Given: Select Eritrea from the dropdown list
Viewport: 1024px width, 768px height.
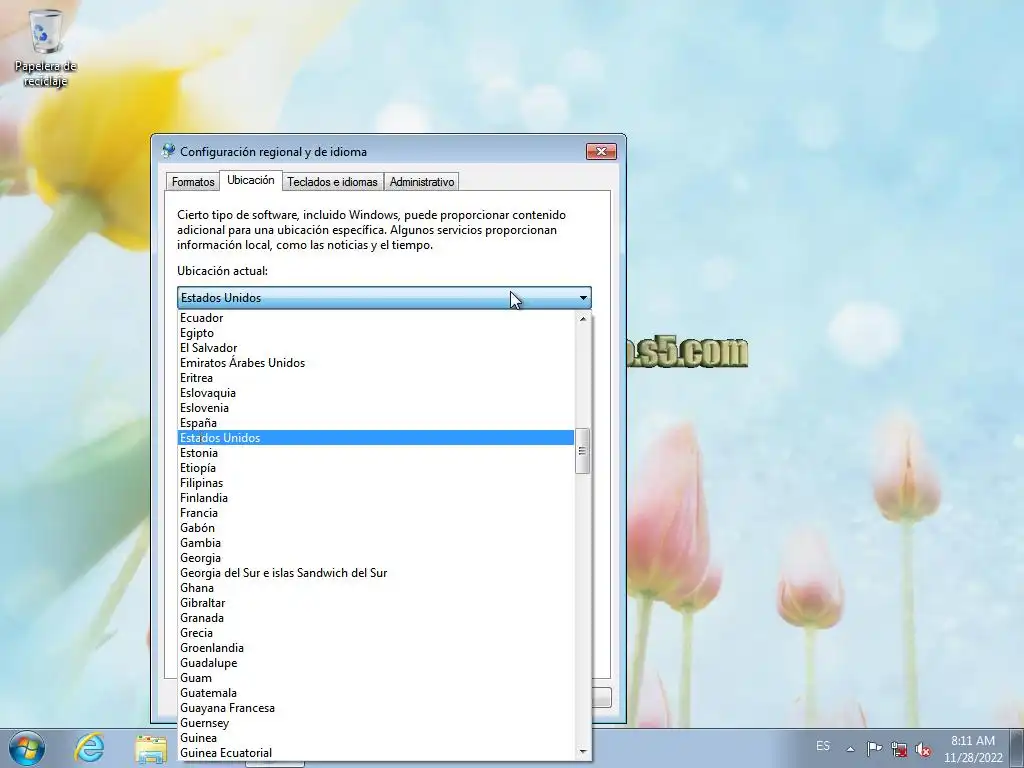Looking at the screenshot, I should tap(376, 378).
